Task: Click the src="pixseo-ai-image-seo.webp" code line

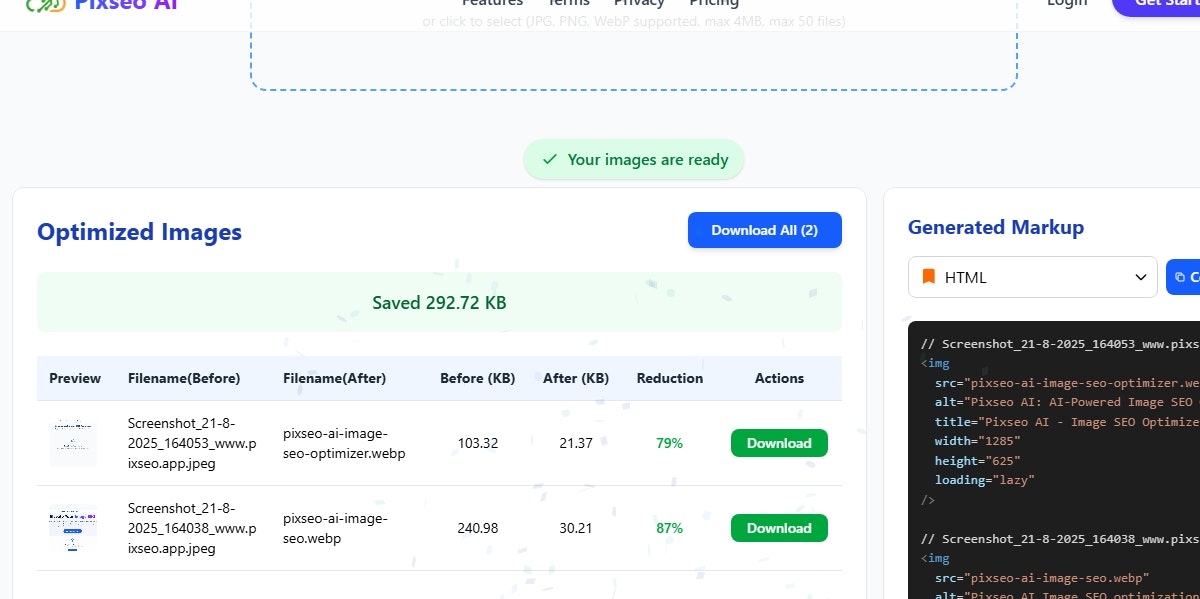Action: click(1043, 578)
